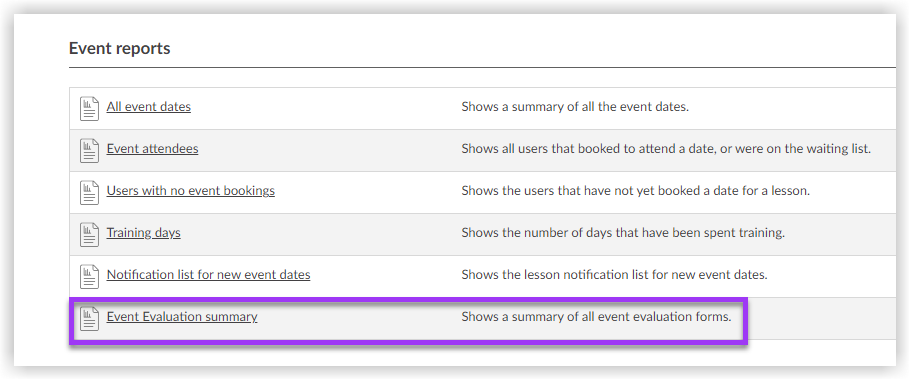Screen dimensions: 910x380
Task: Click the report icon beside Training days
Action: 89,234
